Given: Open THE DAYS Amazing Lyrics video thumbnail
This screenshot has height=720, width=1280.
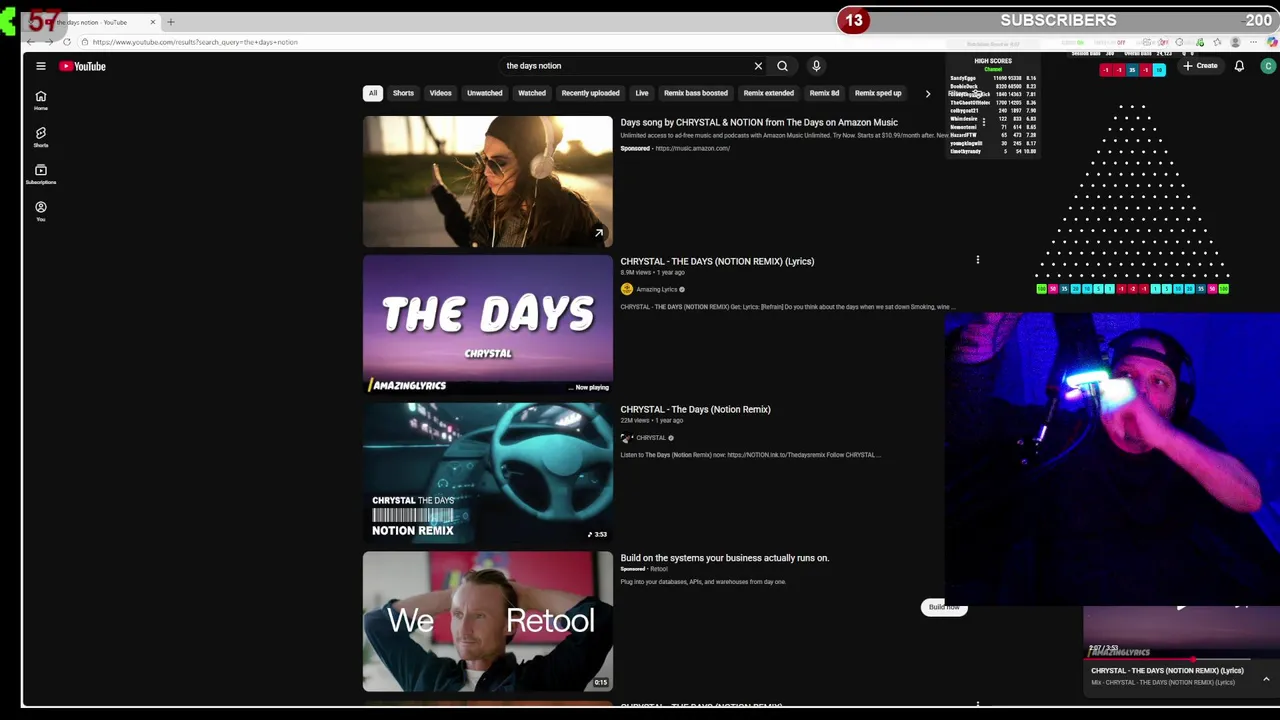Looking at the screenshot, I should 488,325.
